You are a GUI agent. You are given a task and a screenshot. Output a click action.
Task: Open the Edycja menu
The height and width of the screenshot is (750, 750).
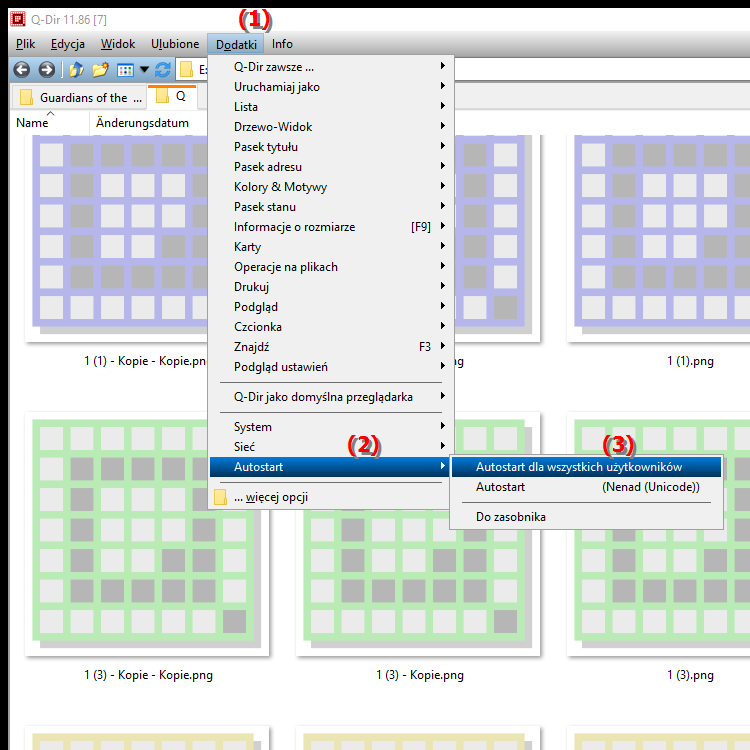point(68,44)
